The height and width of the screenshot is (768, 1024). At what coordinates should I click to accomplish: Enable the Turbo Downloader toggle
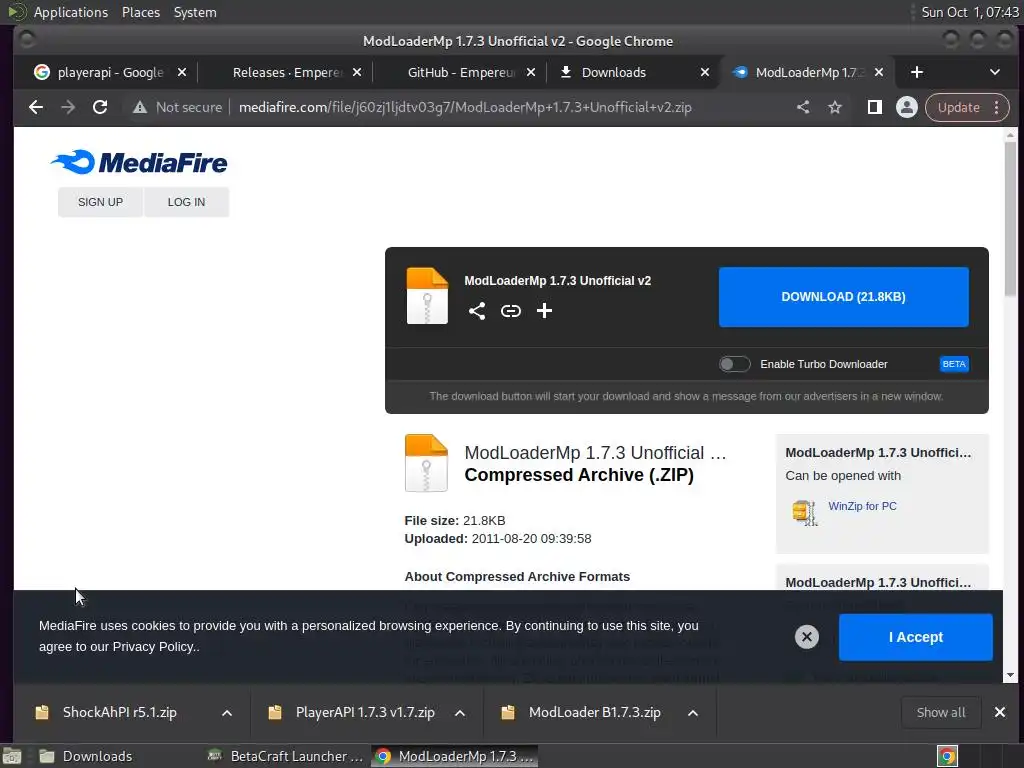click(735, 364)
